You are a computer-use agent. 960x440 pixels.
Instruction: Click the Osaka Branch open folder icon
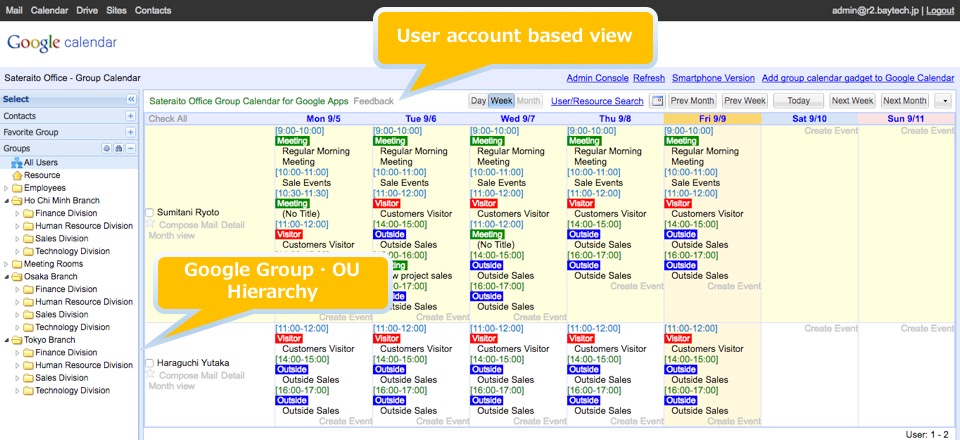(x=17, y=277)
